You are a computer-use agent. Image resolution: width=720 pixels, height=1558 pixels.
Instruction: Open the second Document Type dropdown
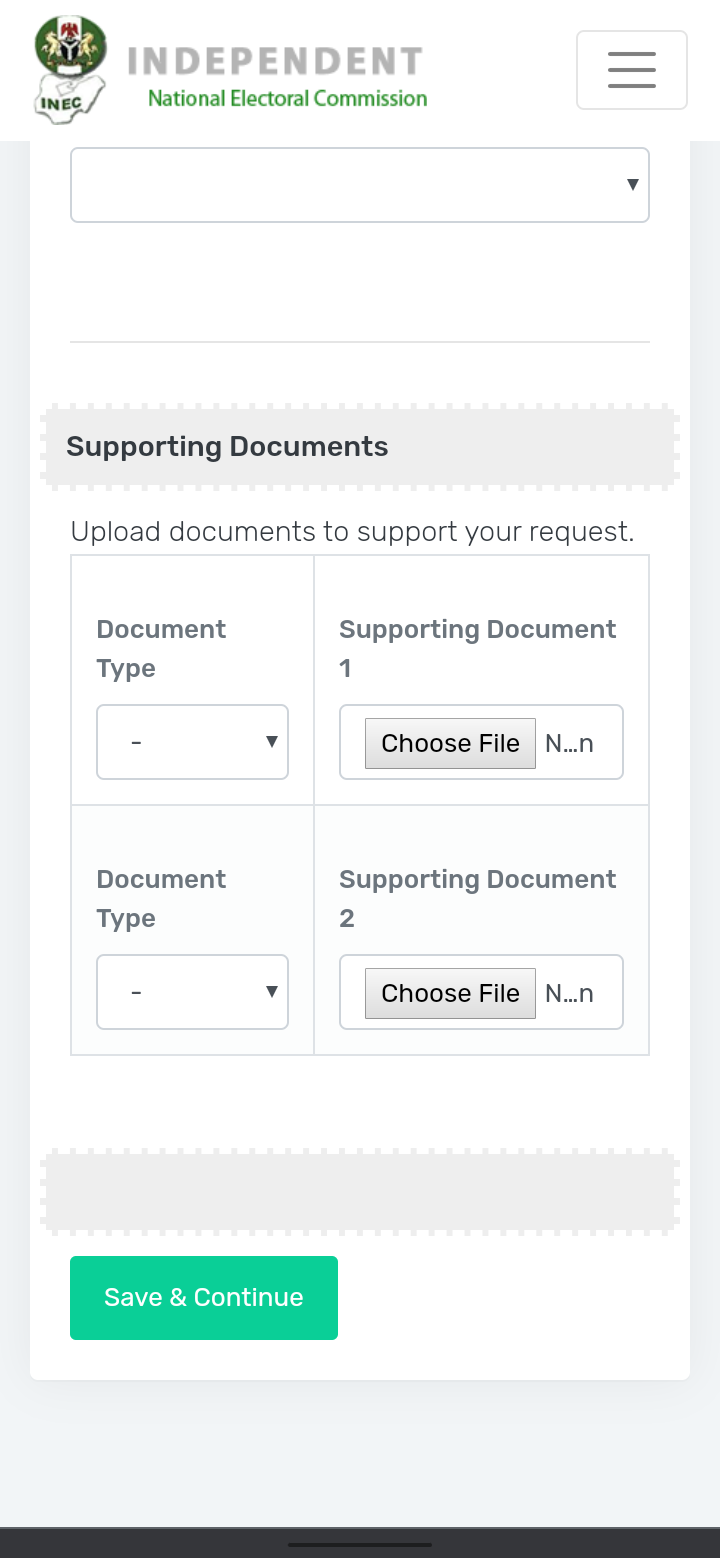click(192, 992)
